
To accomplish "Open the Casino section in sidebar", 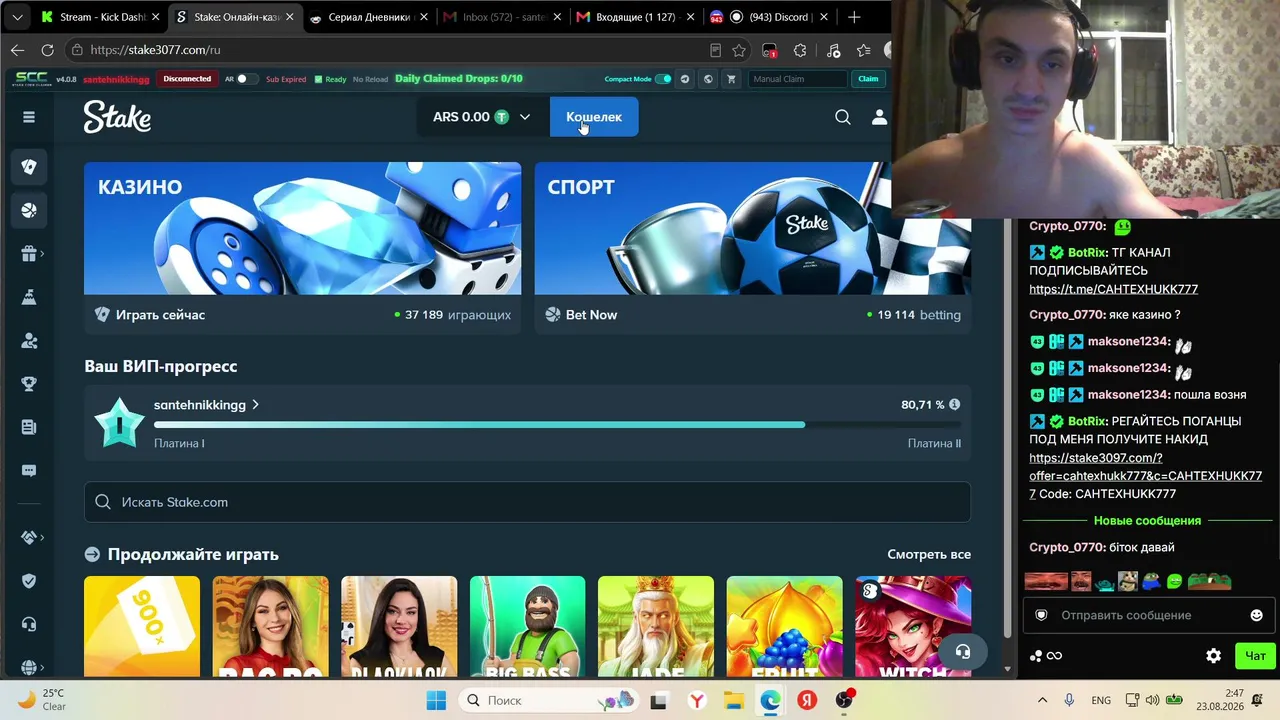I will coord(29,167).
